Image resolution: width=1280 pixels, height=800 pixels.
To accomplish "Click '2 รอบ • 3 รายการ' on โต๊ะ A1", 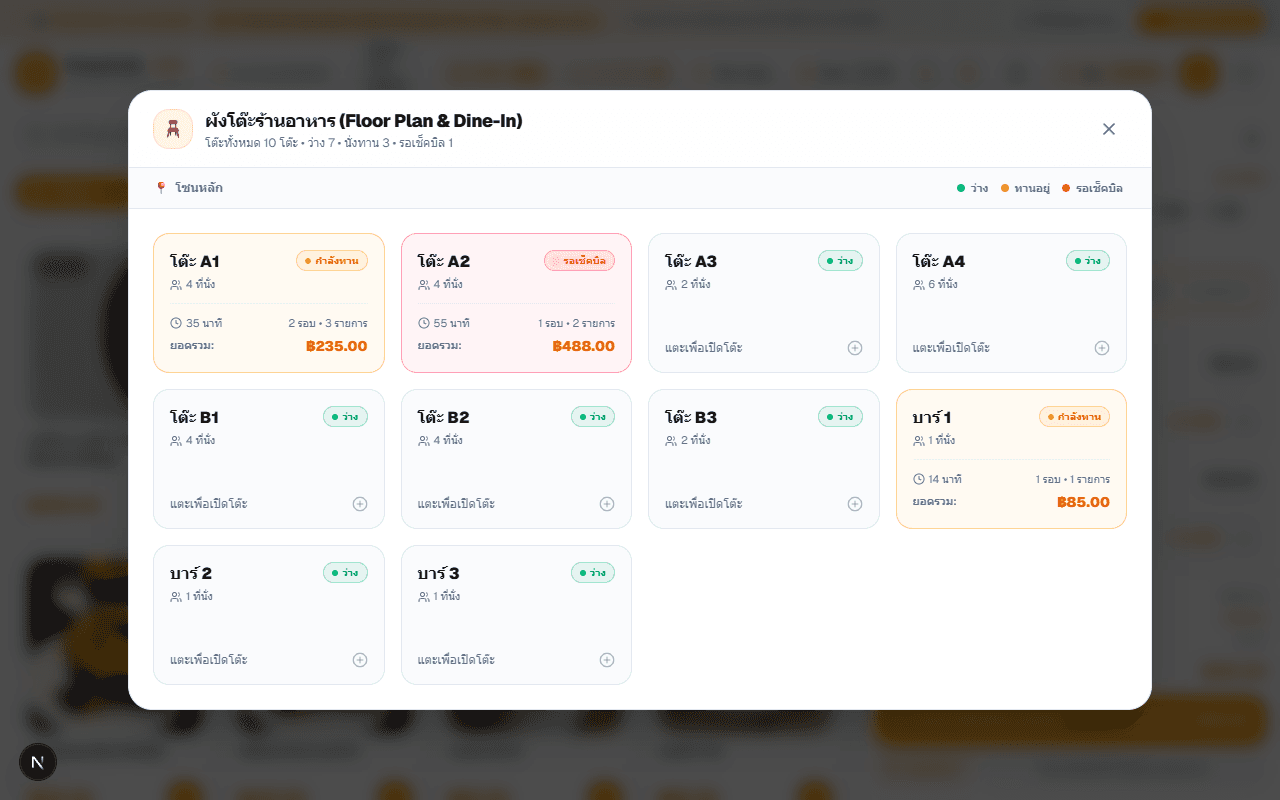I will [x=328, y=324].
